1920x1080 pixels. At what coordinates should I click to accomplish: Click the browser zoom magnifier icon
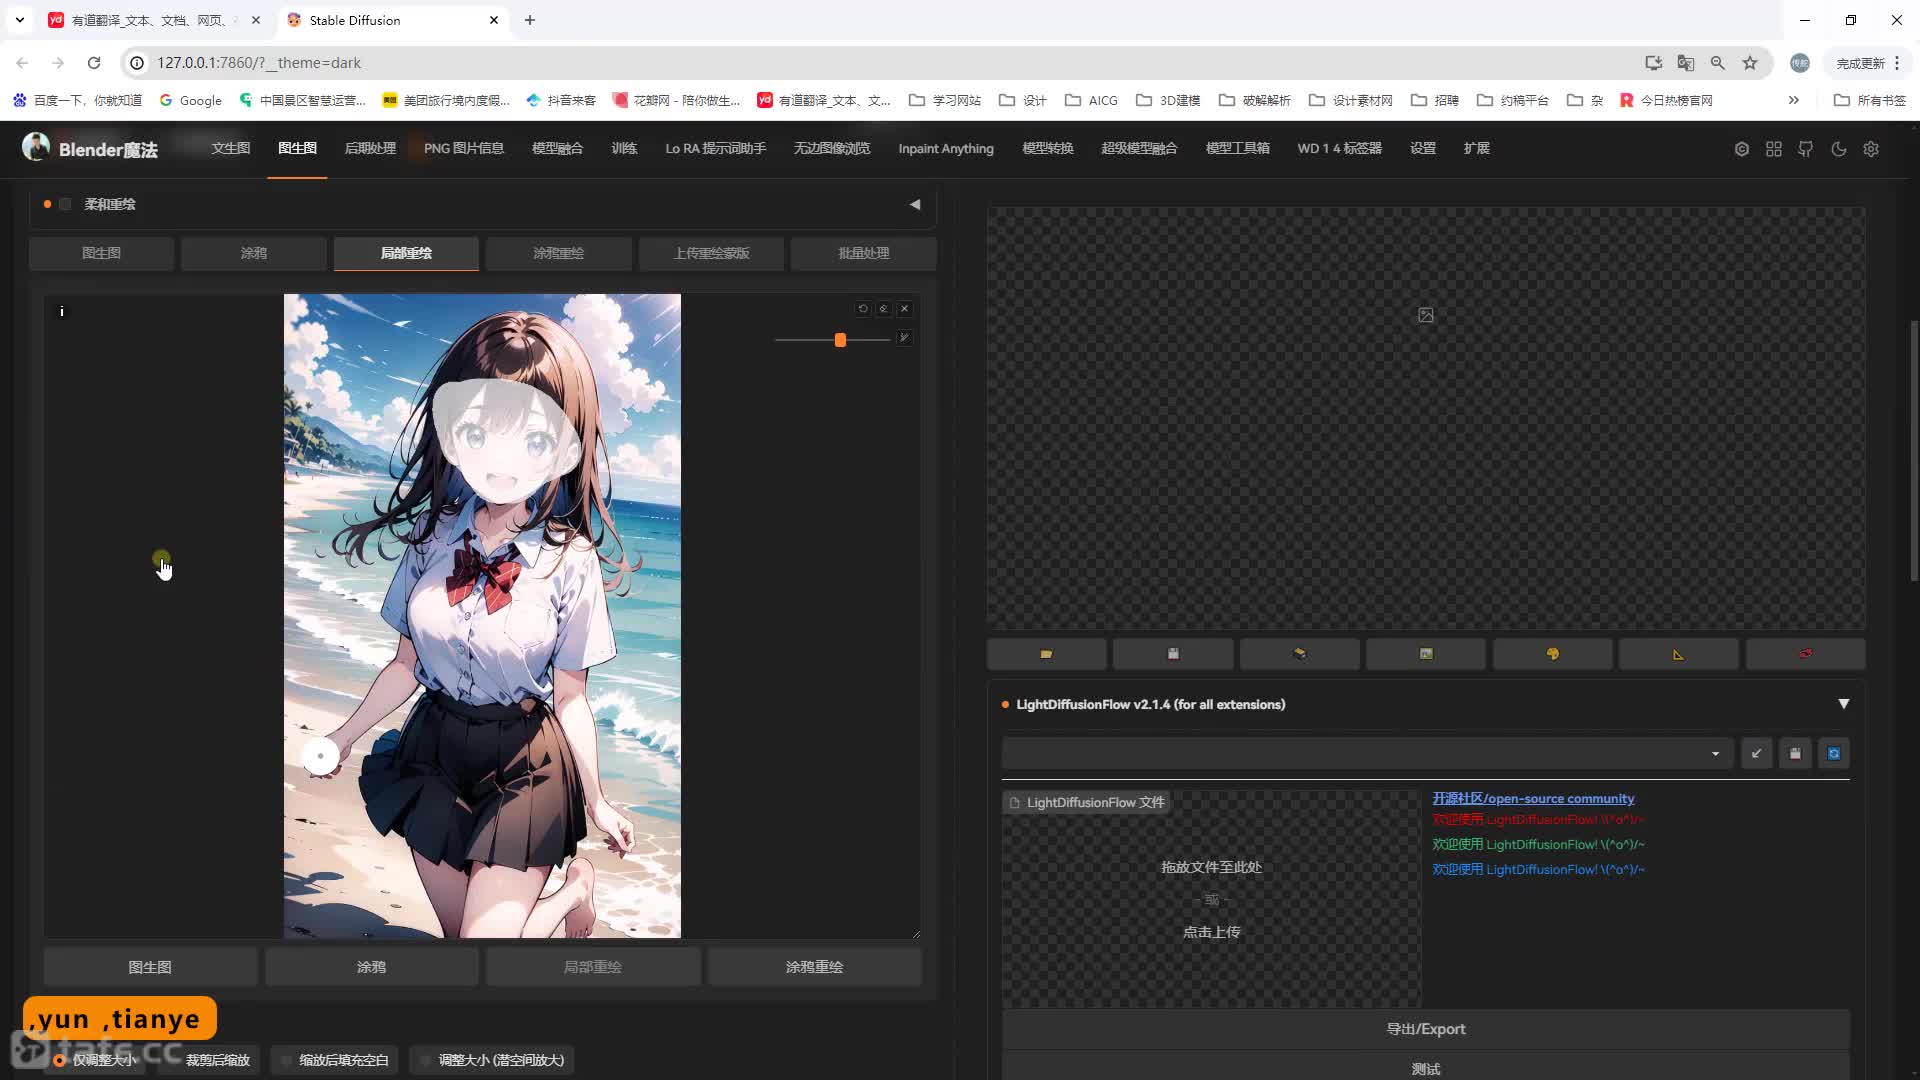click(1718, 63)
